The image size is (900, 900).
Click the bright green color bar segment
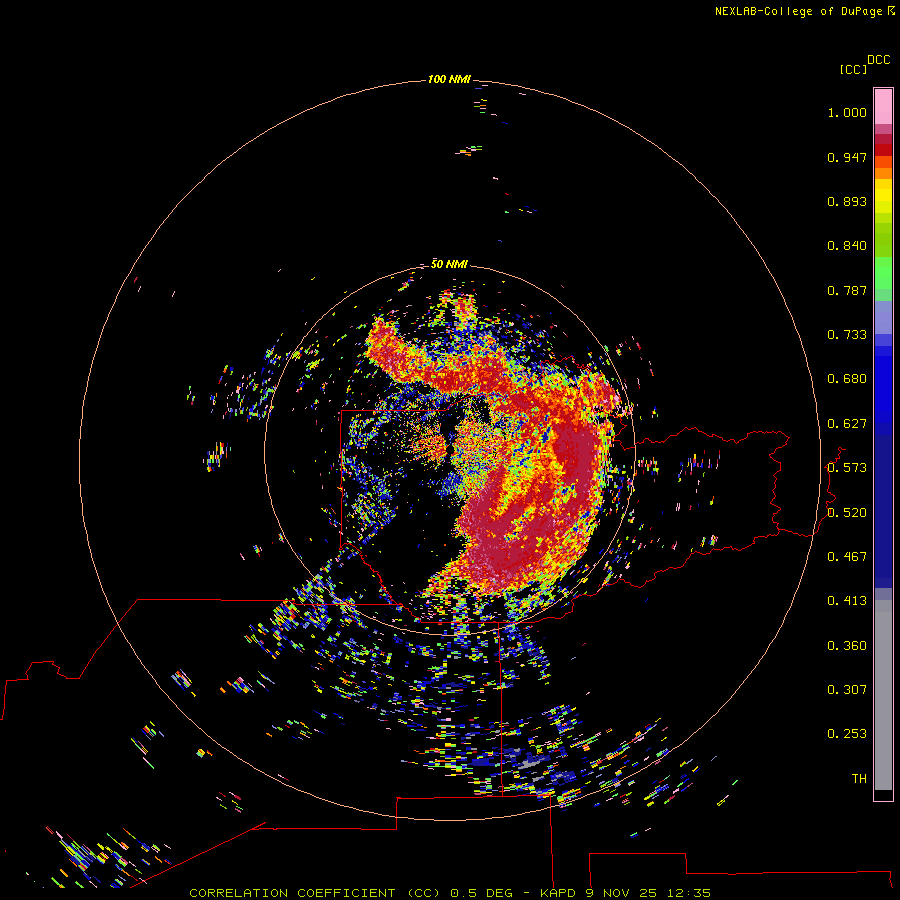[883, 273]
